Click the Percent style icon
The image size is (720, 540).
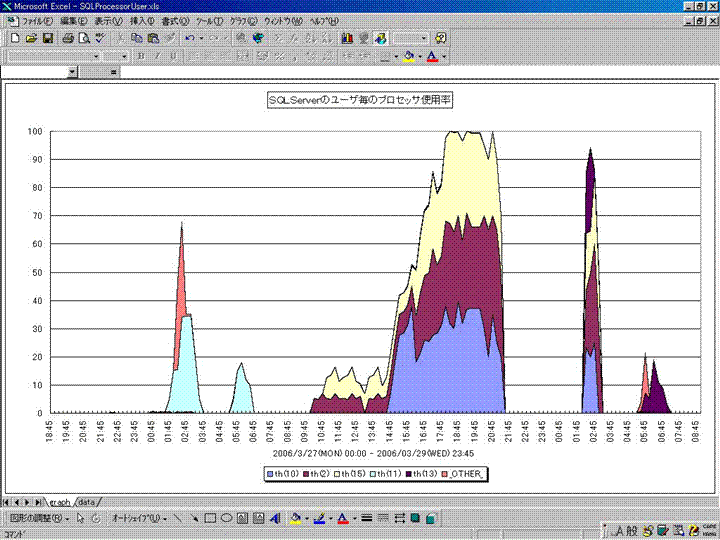pos(279,56)
